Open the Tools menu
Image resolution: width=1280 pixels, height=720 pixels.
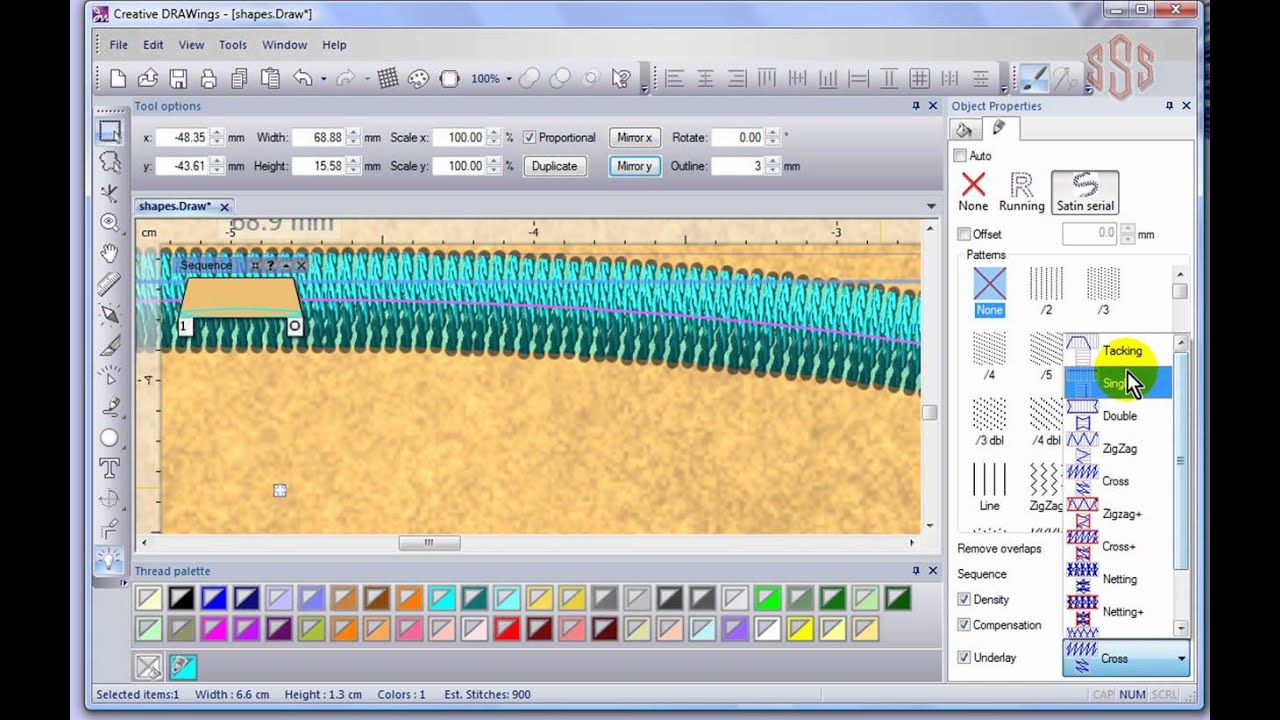pyautogui.click(x=233, y=45)
